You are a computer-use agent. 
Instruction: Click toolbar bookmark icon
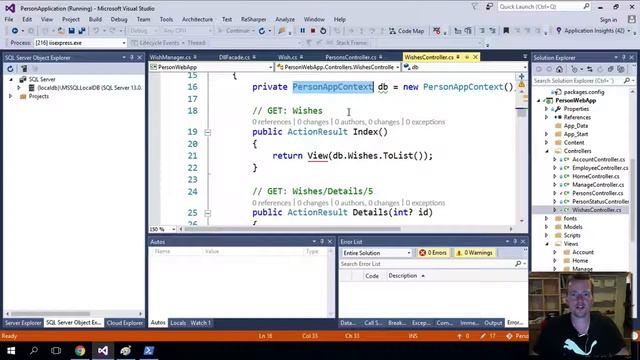[x=506, y=31]
